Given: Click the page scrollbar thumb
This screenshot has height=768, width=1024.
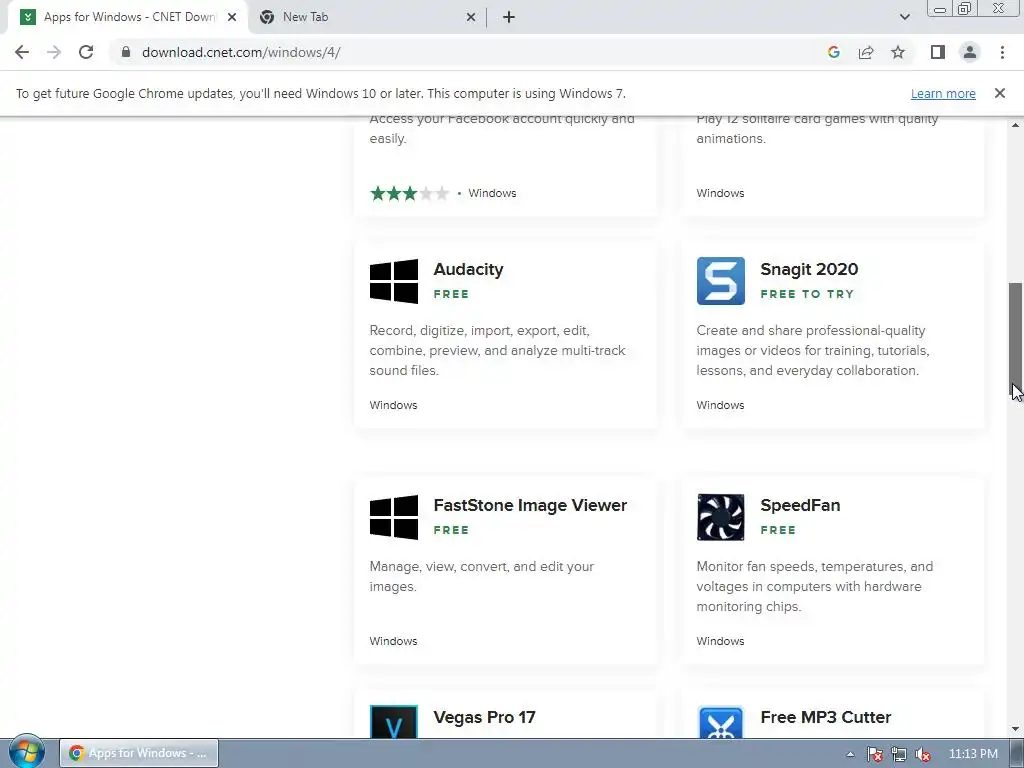Looking at the screenshot, I should (1016, 338).
